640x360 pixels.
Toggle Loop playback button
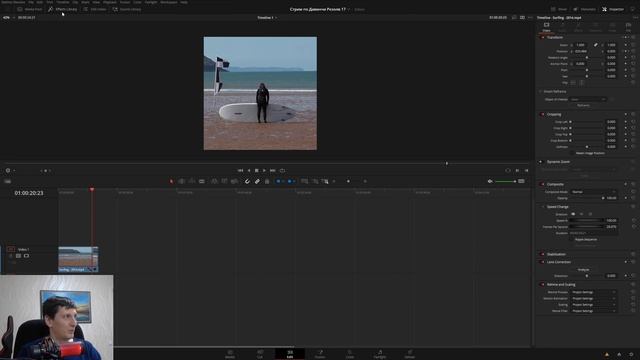(282, 171)
